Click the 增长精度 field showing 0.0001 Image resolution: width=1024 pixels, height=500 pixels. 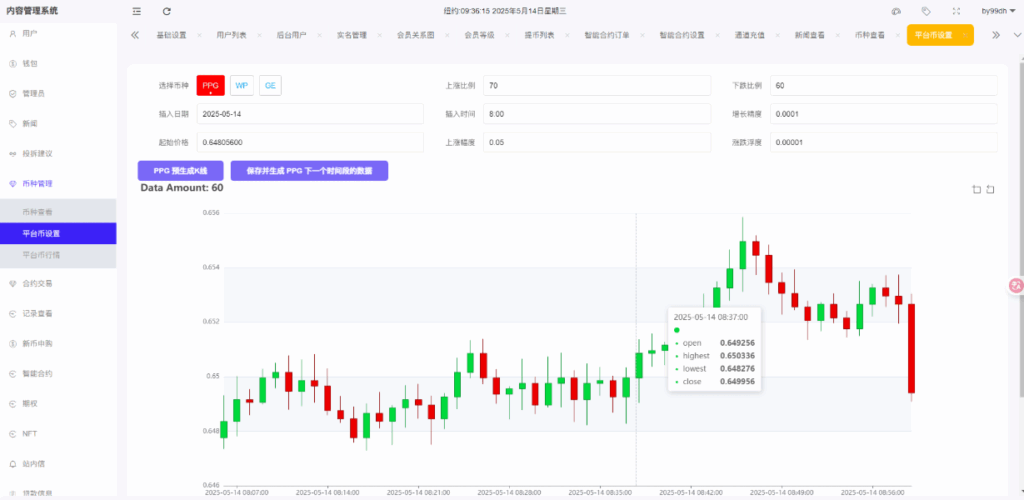[884, 114]
